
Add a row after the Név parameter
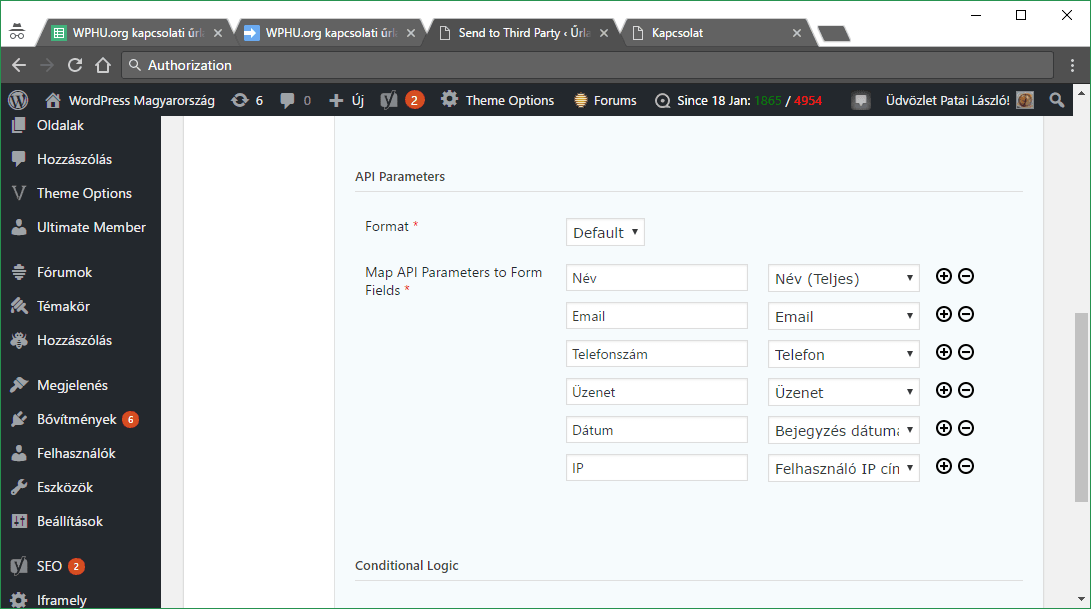[x=943, y=277]
